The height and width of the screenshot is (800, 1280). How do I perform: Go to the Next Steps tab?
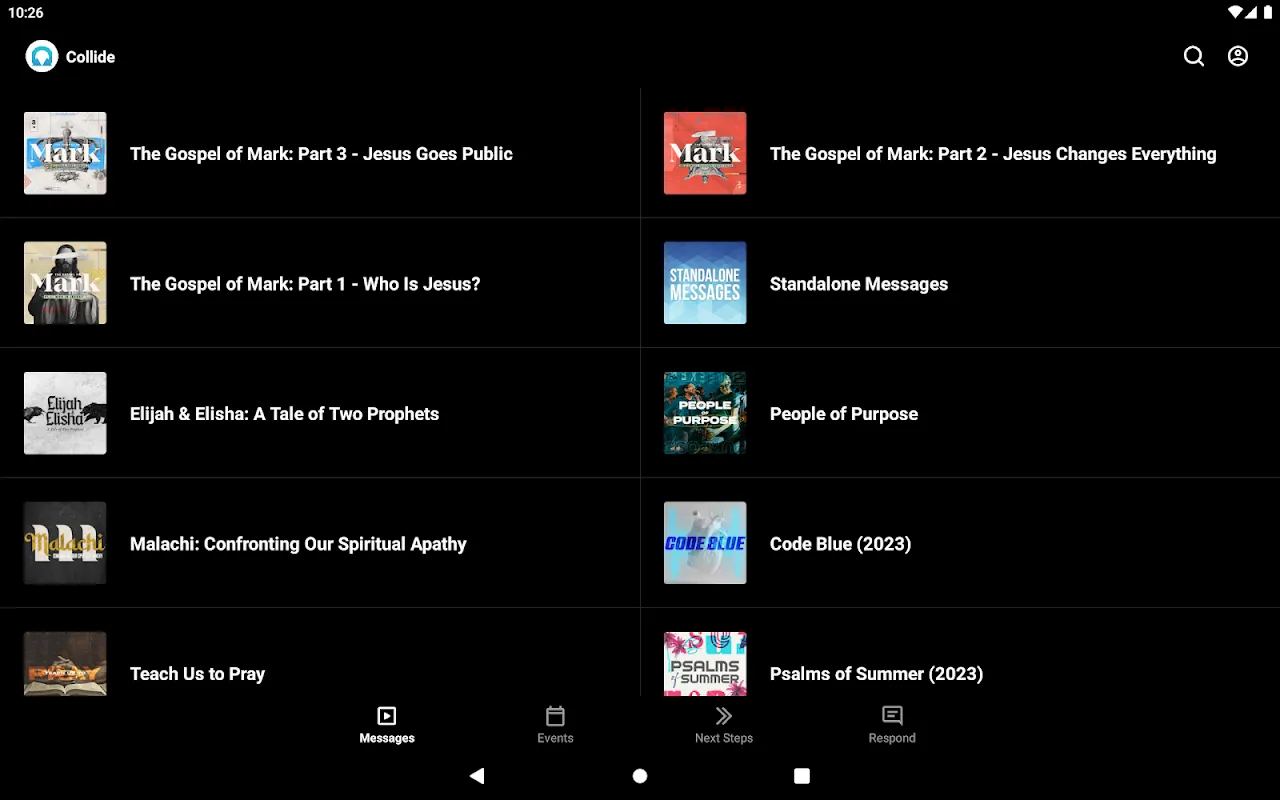[724, 725]
